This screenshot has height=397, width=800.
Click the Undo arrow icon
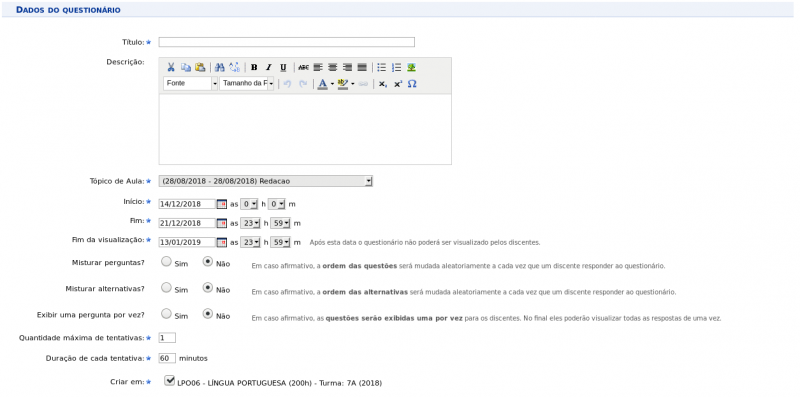coord(287,84)
